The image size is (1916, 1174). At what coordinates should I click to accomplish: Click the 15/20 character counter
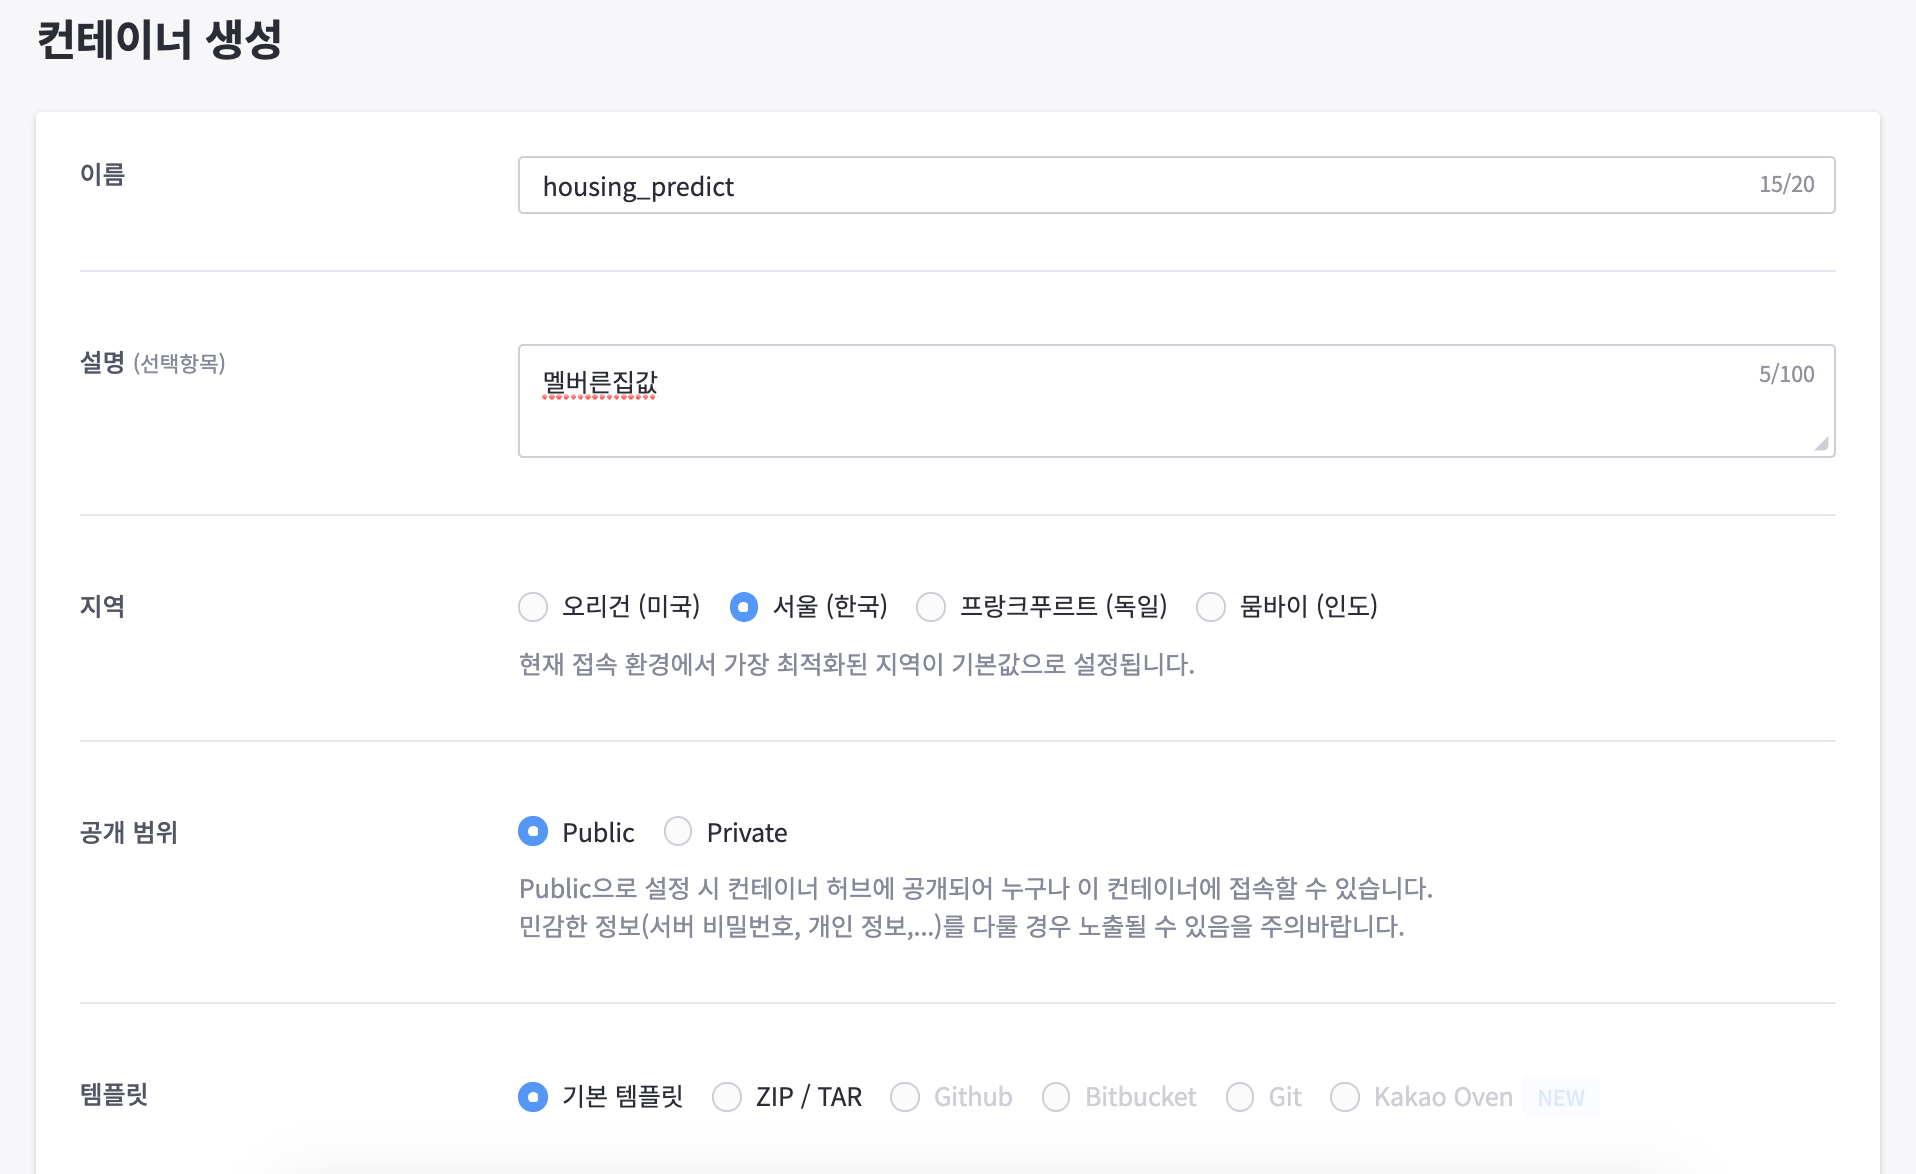[x=1787, y=184]
